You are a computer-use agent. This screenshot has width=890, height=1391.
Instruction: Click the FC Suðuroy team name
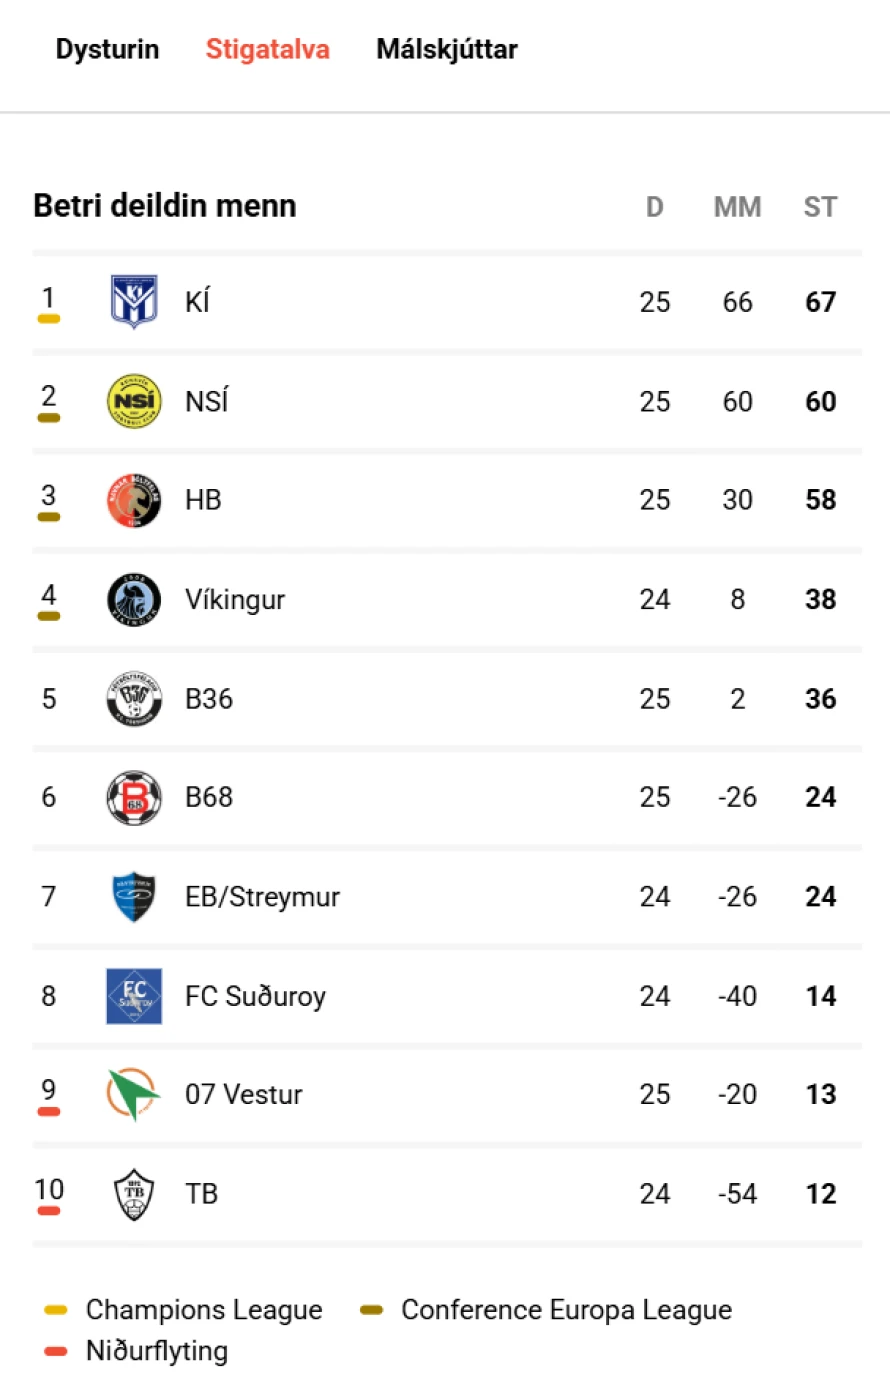255,996
